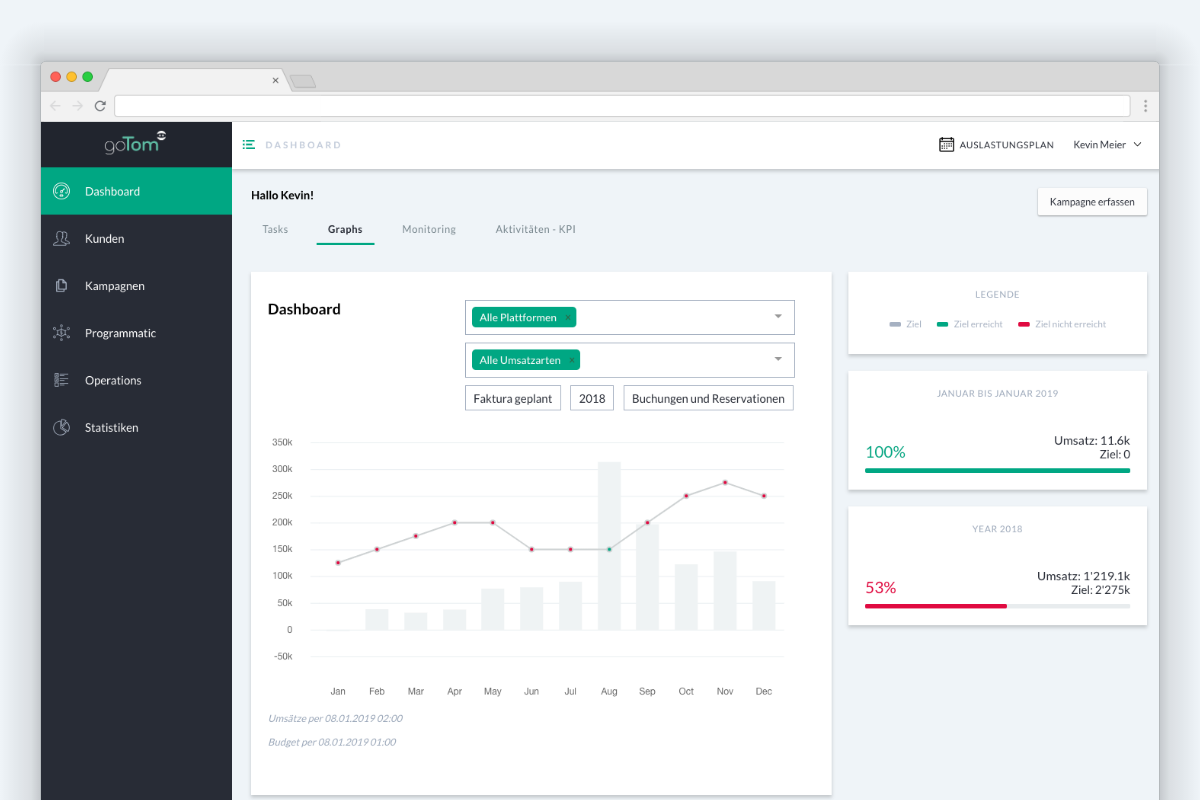Switch to the Tasks tab
The width and height of the screenshot is (1200, 800).
[x=275, y=229]
